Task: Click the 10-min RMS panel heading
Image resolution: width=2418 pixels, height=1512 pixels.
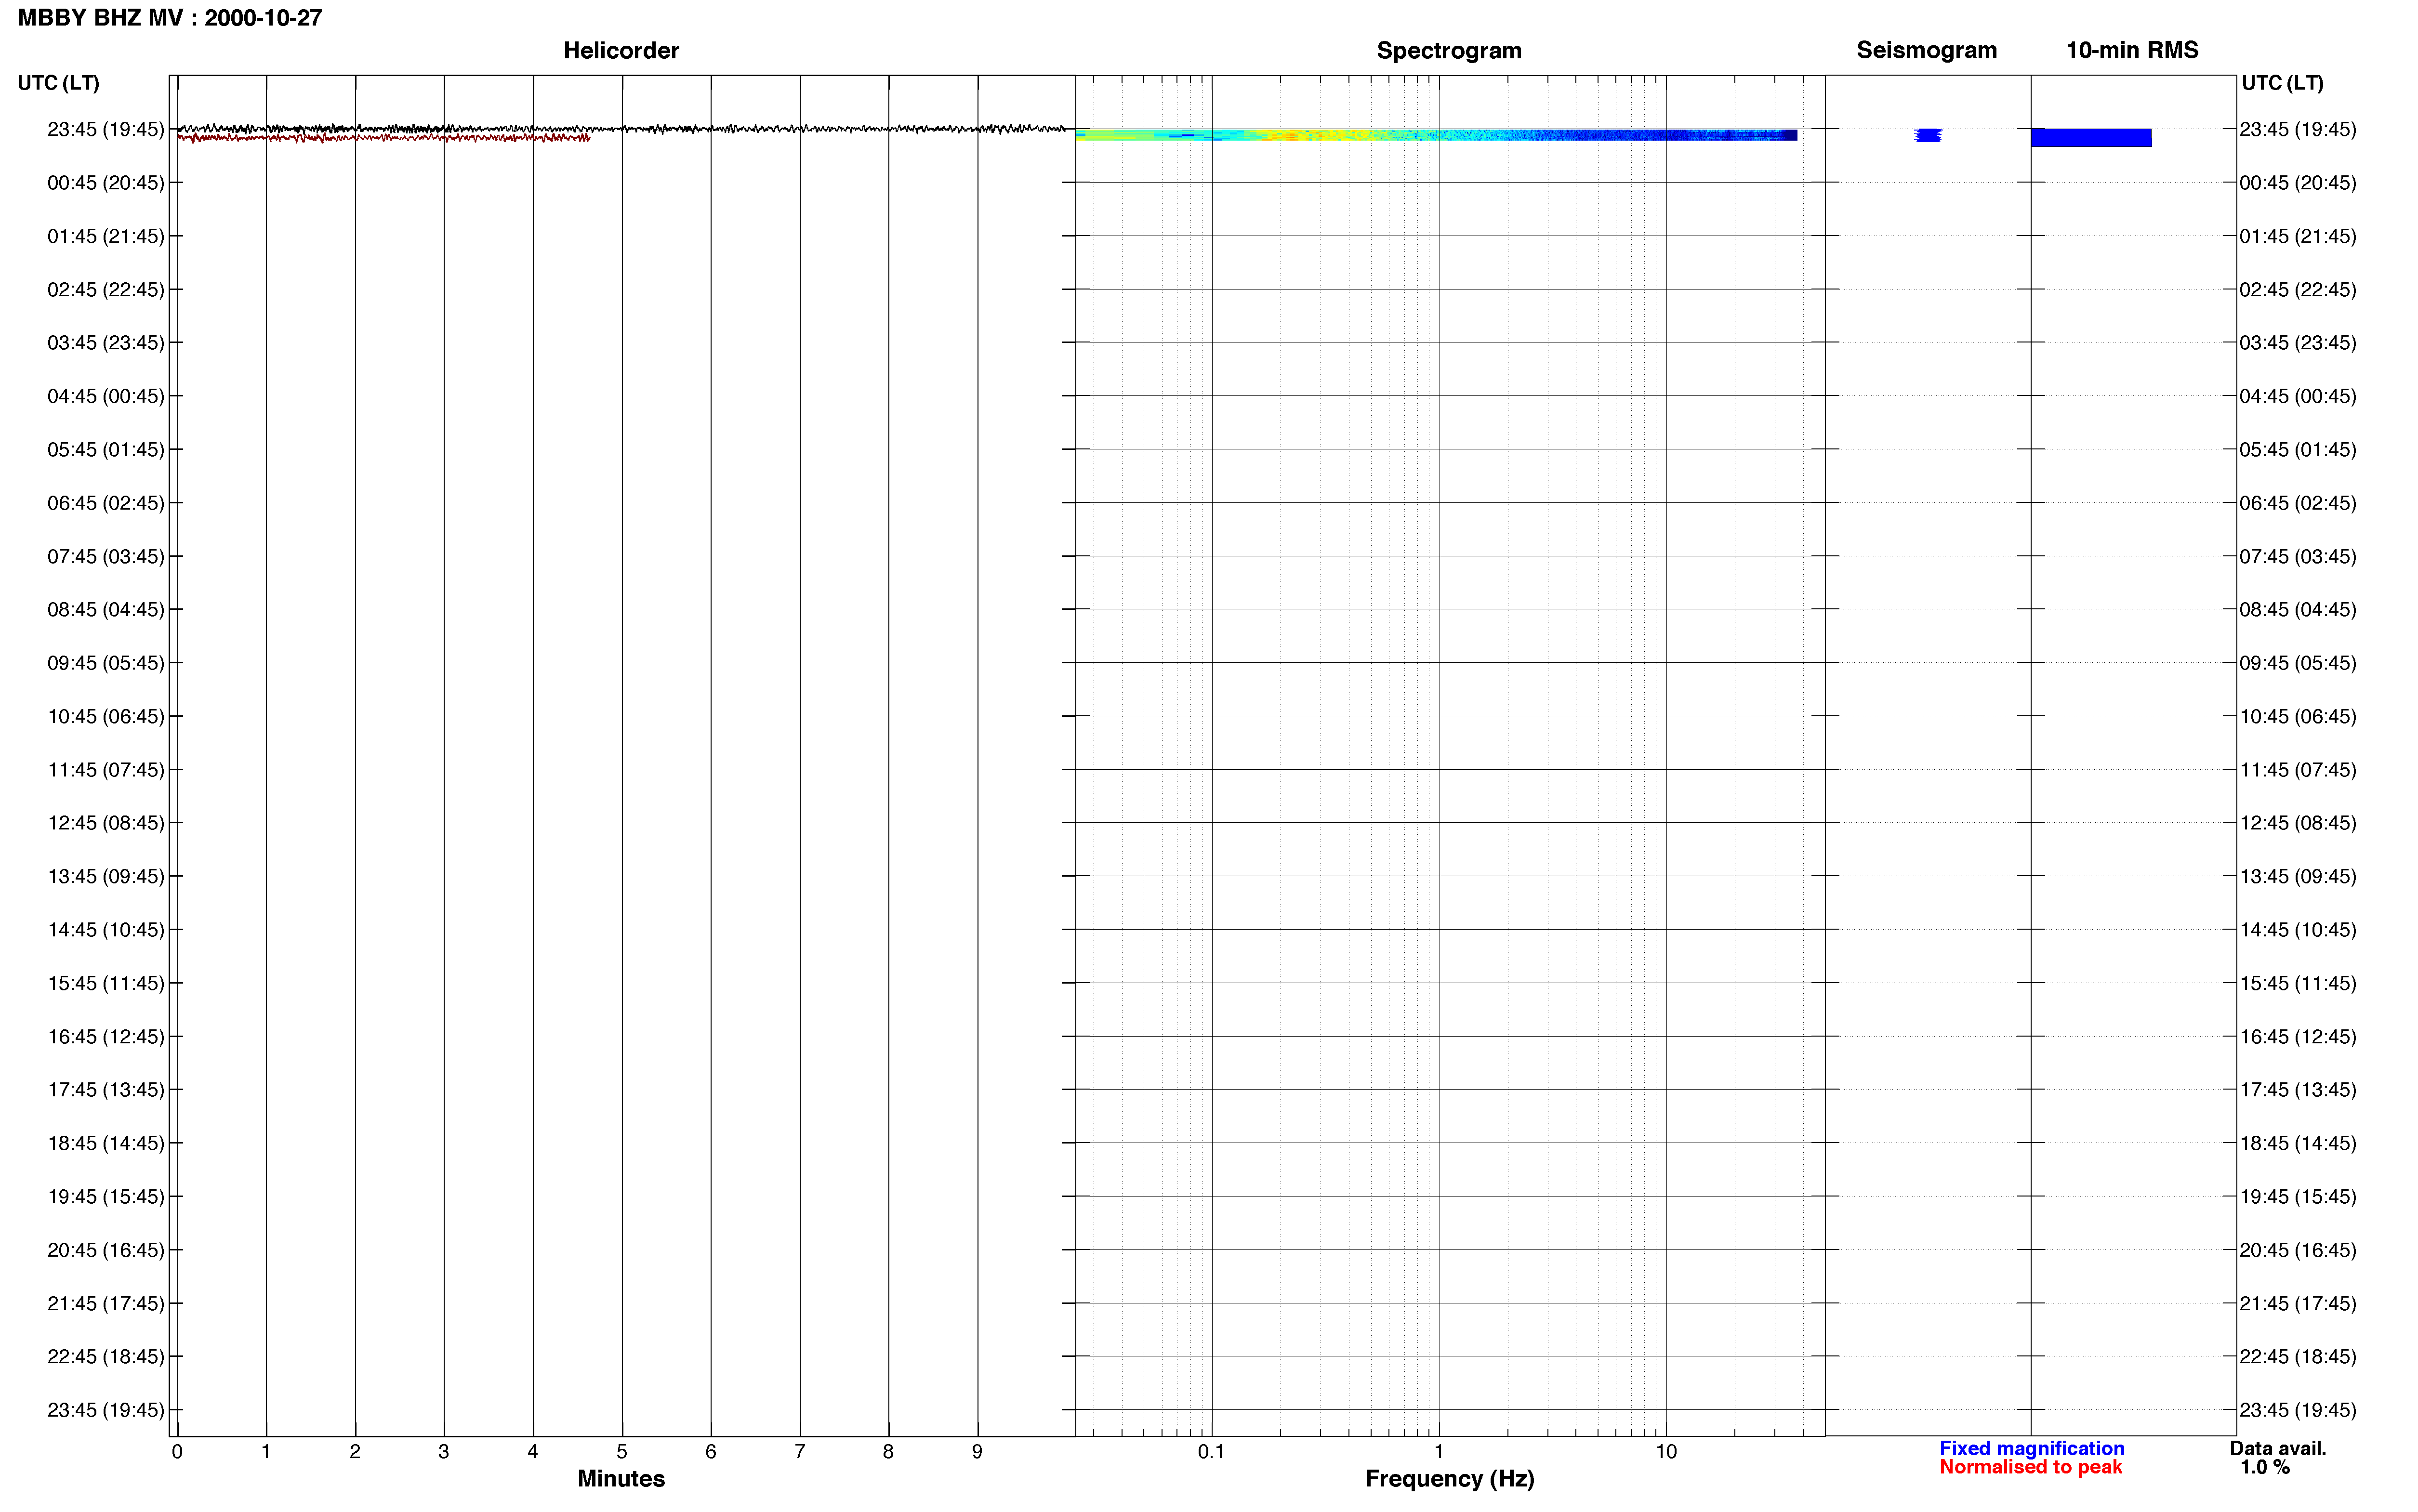Action: pos(2132,50)
